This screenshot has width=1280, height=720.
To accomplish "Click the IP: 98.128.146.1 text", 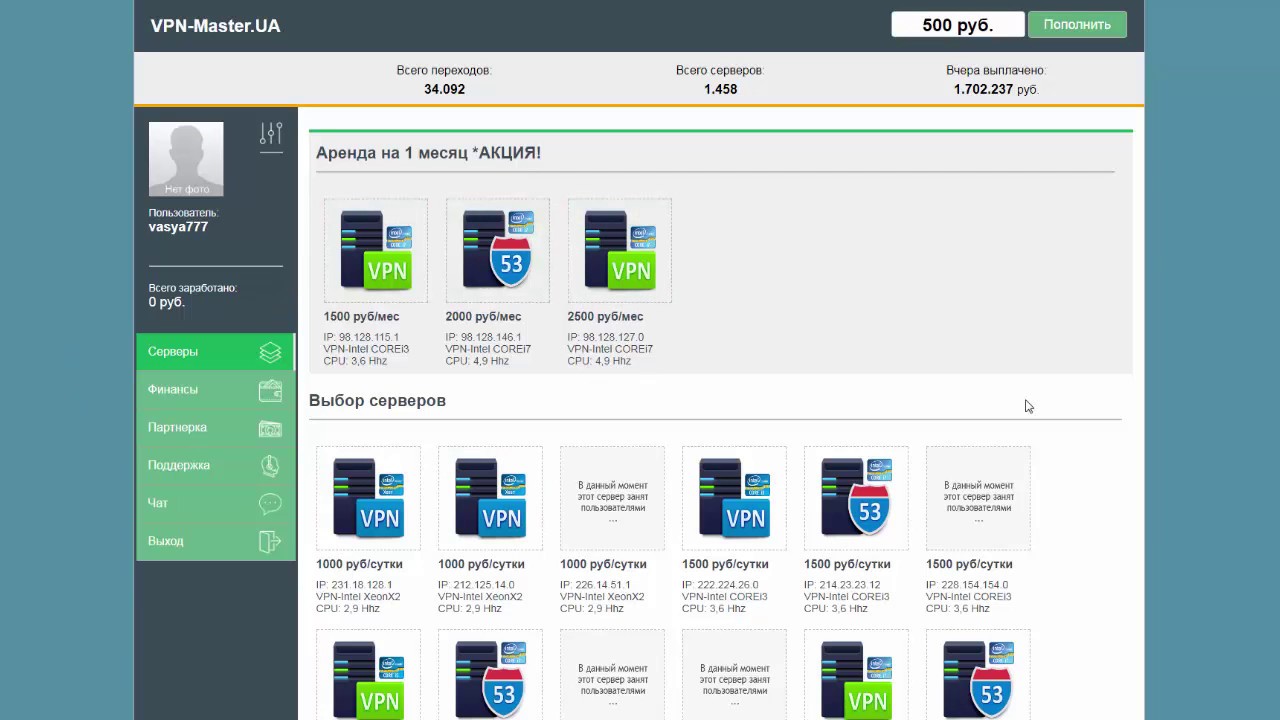I will click(x=483, y=338).
